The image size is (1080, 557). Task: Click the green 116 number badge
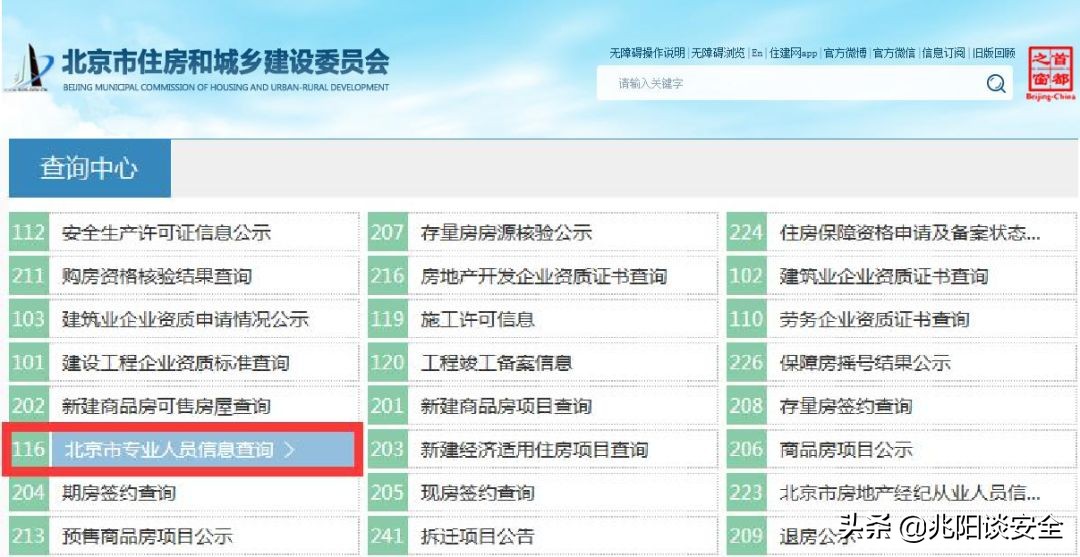coord(29,450)
